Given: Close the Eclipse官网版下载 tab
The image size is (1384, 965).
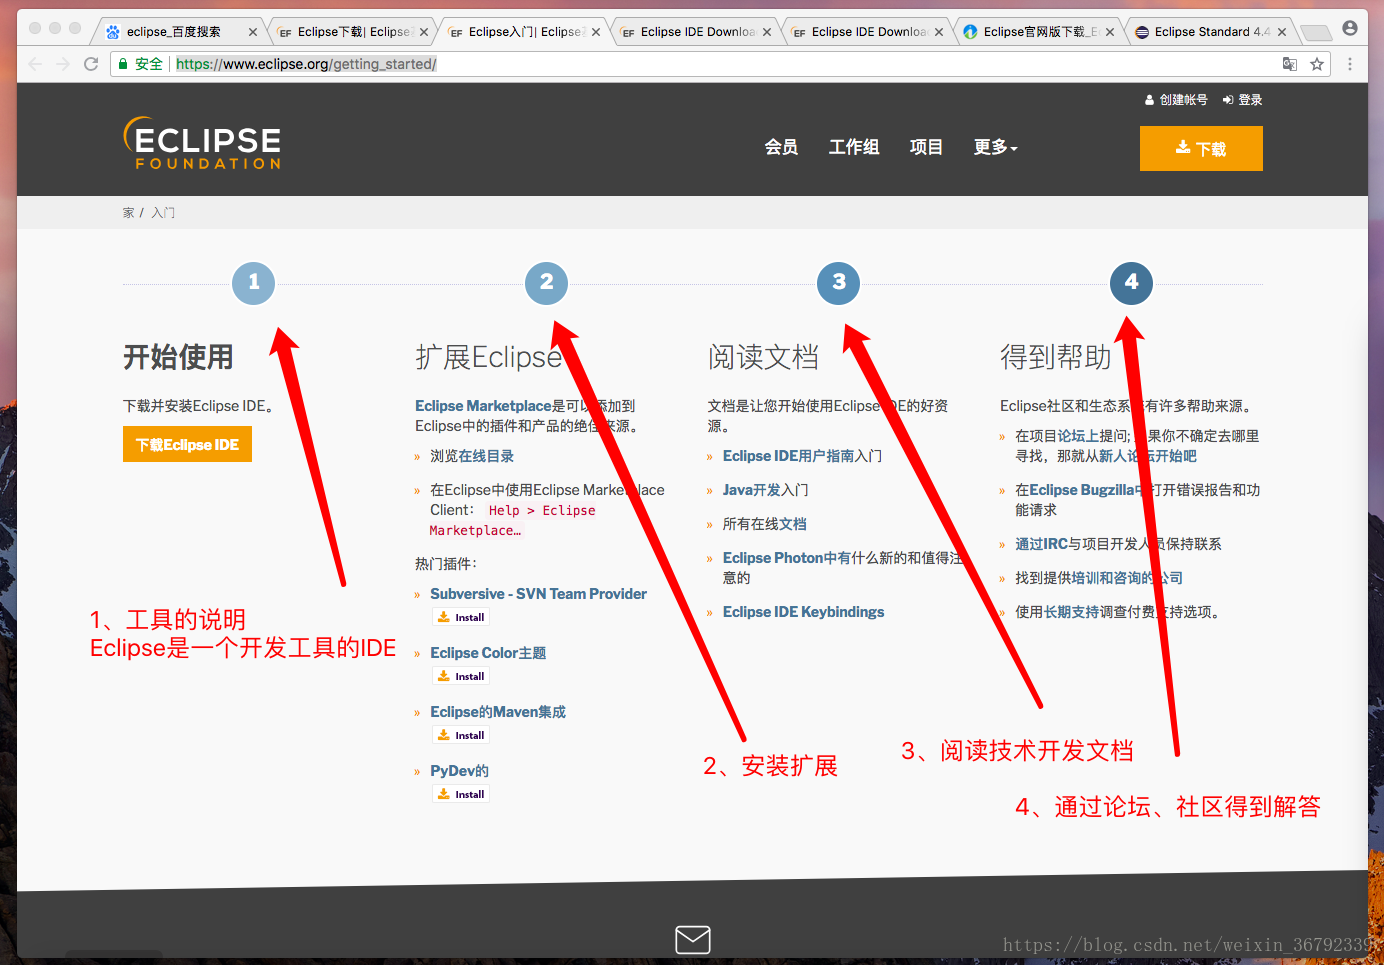Looking at the screenshot, I should click(x=1110, y=32).
